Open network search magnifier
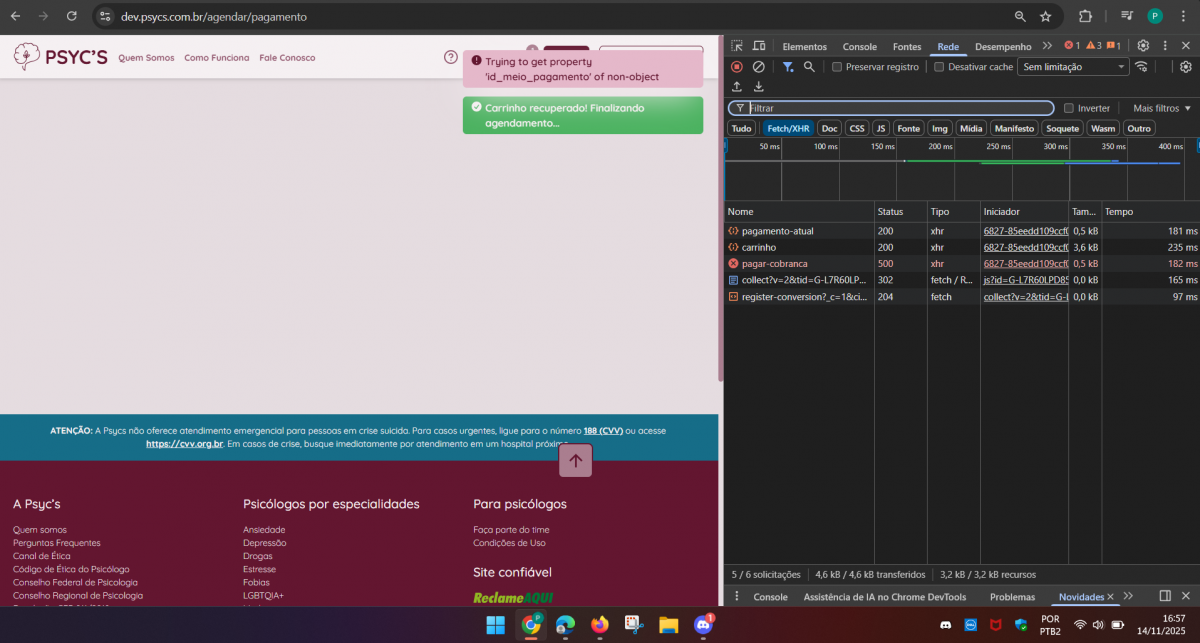Viewport: 1200px width, 643px height. pyautogui.click(x=809, y=67)
